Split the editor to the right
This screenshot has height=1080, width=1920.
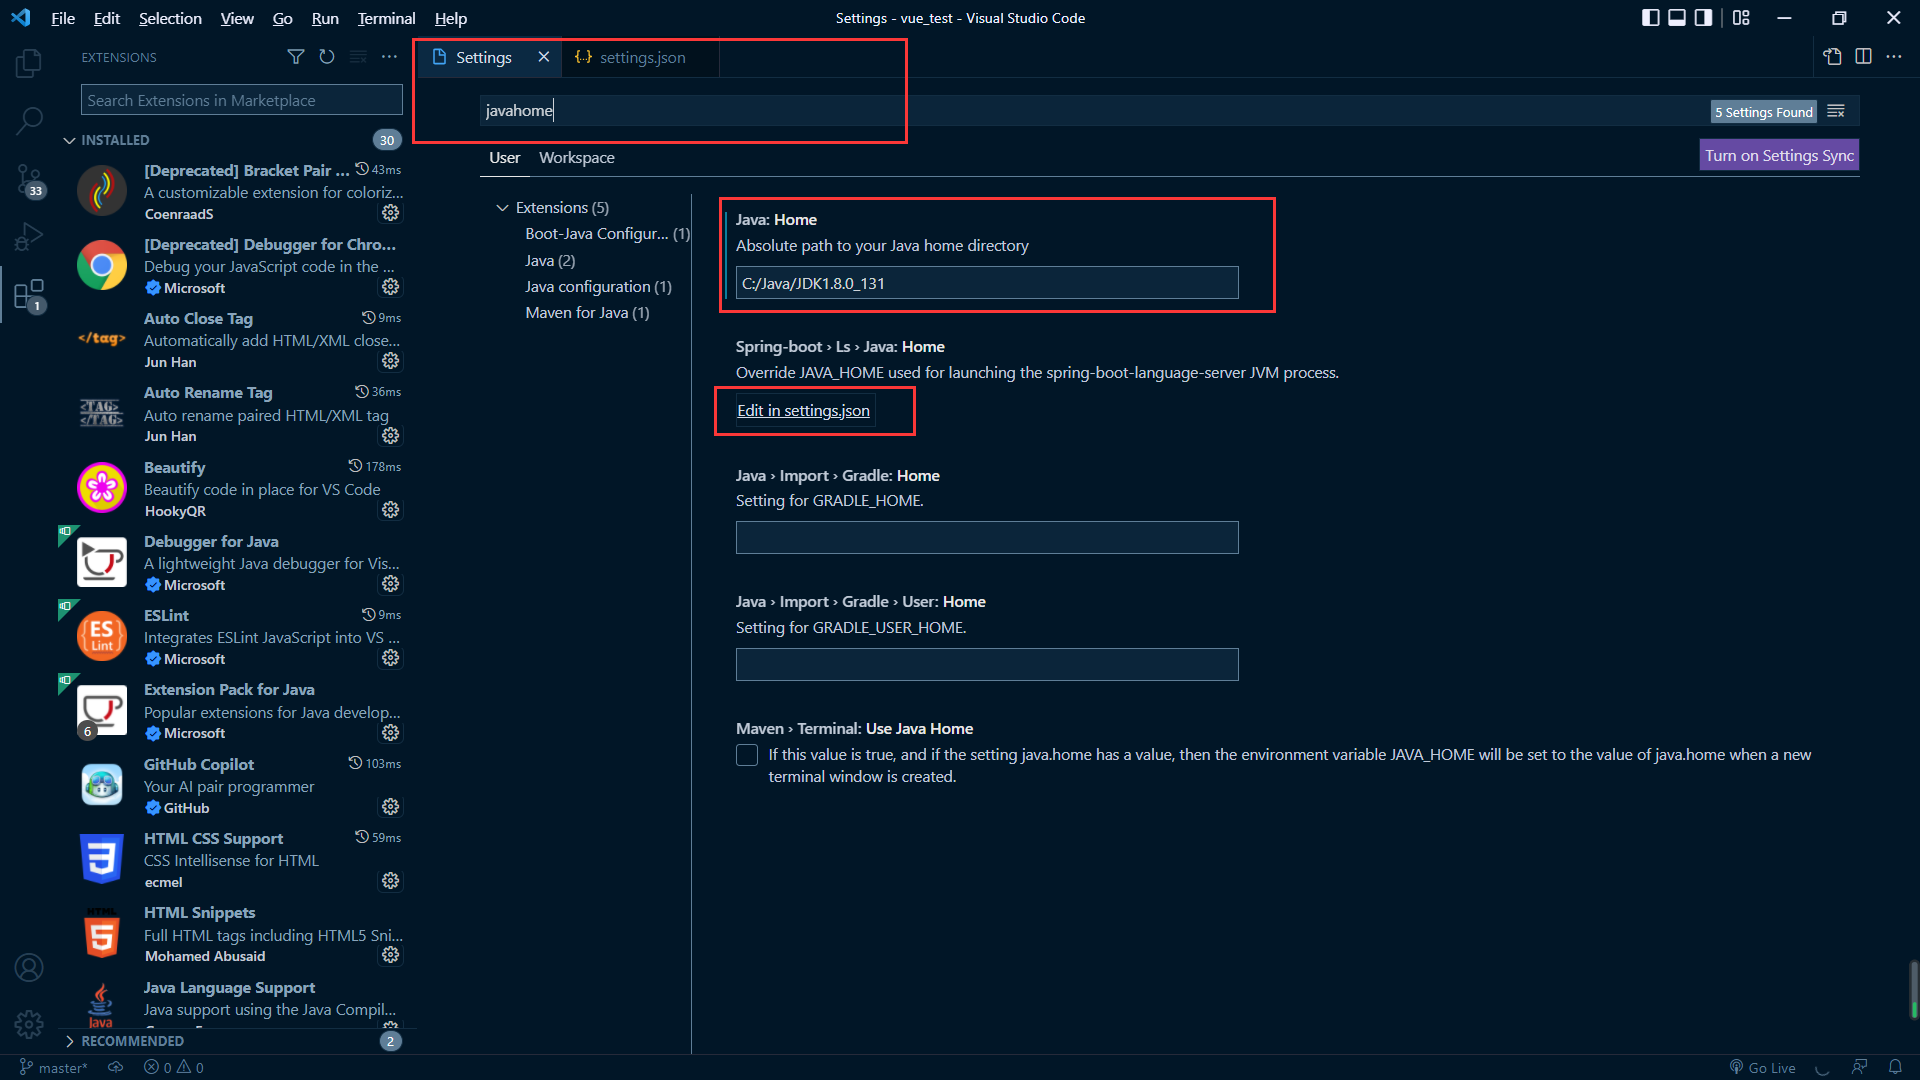[x=1863, y=57]
